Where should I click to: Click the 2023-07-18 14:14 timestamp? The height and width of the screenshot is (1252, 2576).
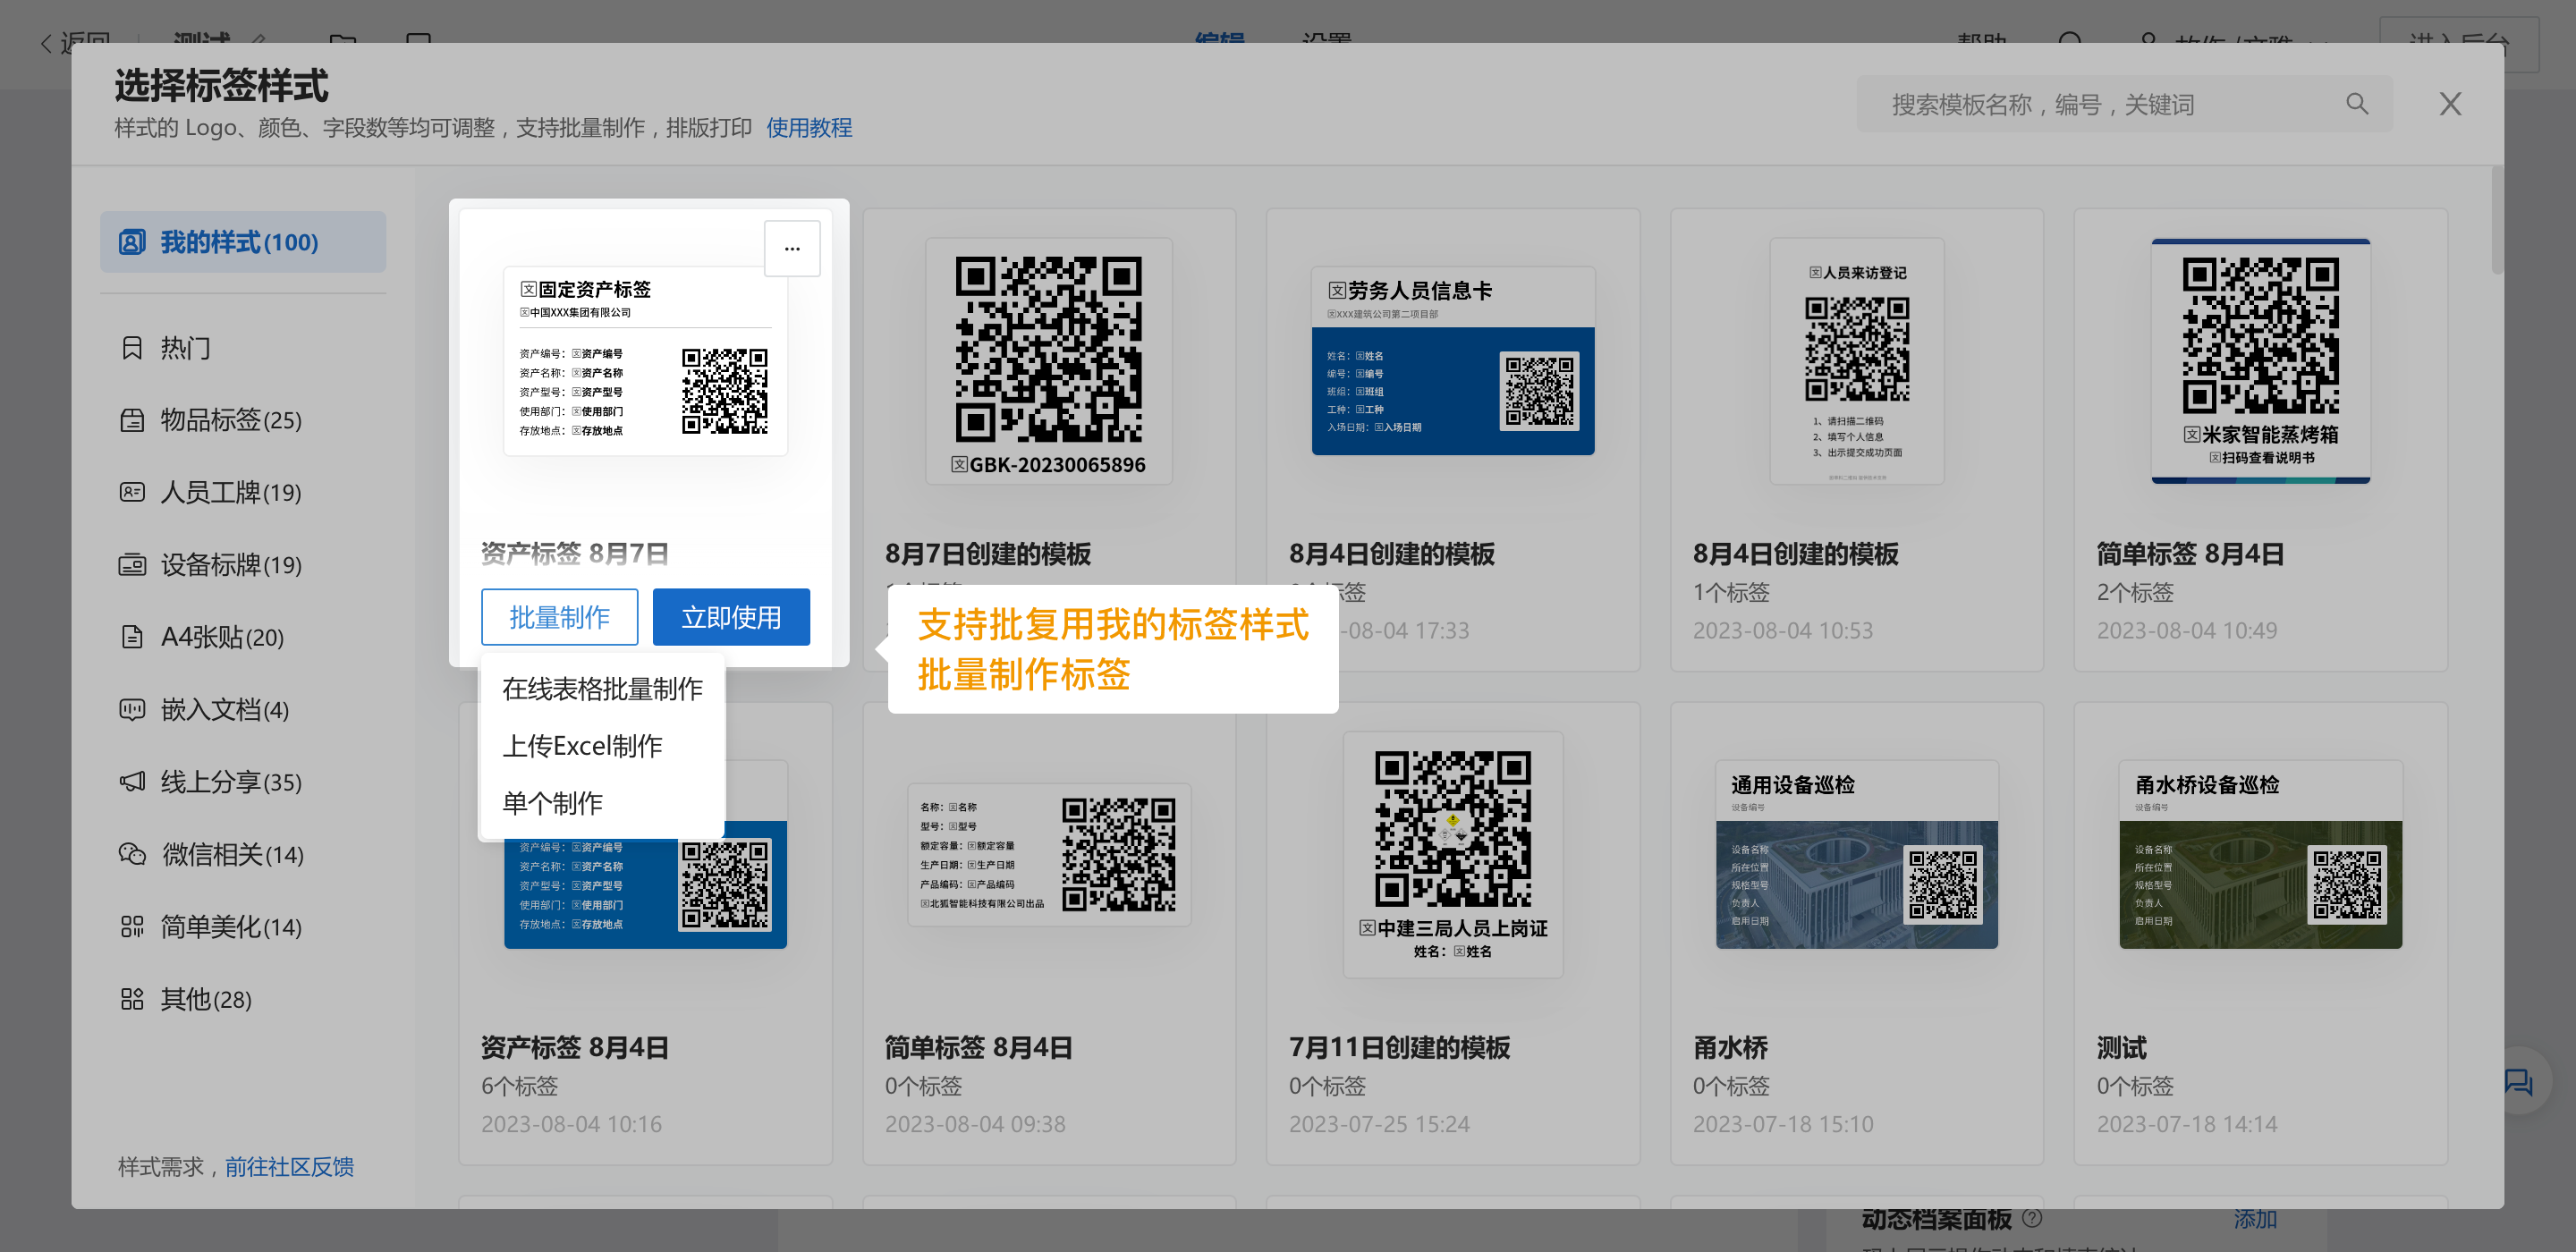(x=2186, y=1124)
